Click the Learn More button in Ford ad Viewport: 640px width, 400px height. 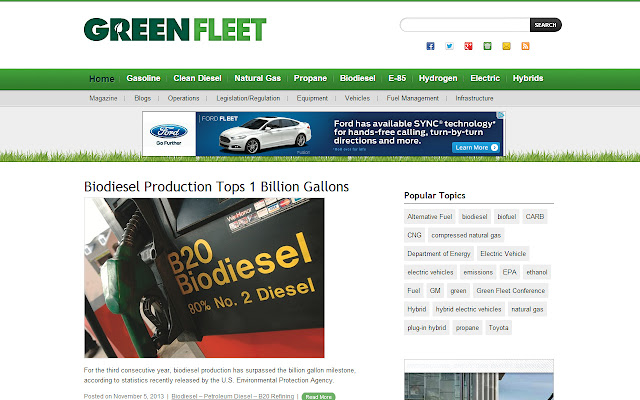pyautogui.click(x=474, y=148)
